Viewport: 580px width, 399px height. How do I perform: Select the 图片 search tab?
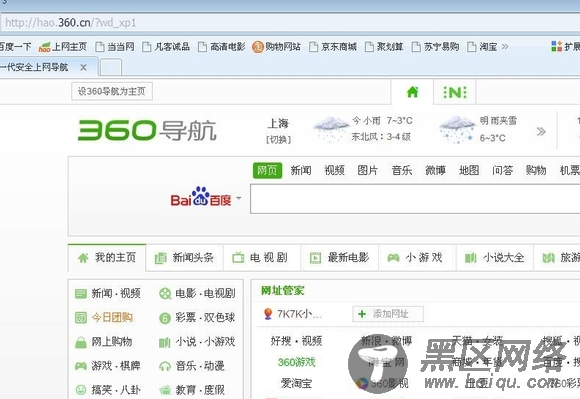pos(368,170)
